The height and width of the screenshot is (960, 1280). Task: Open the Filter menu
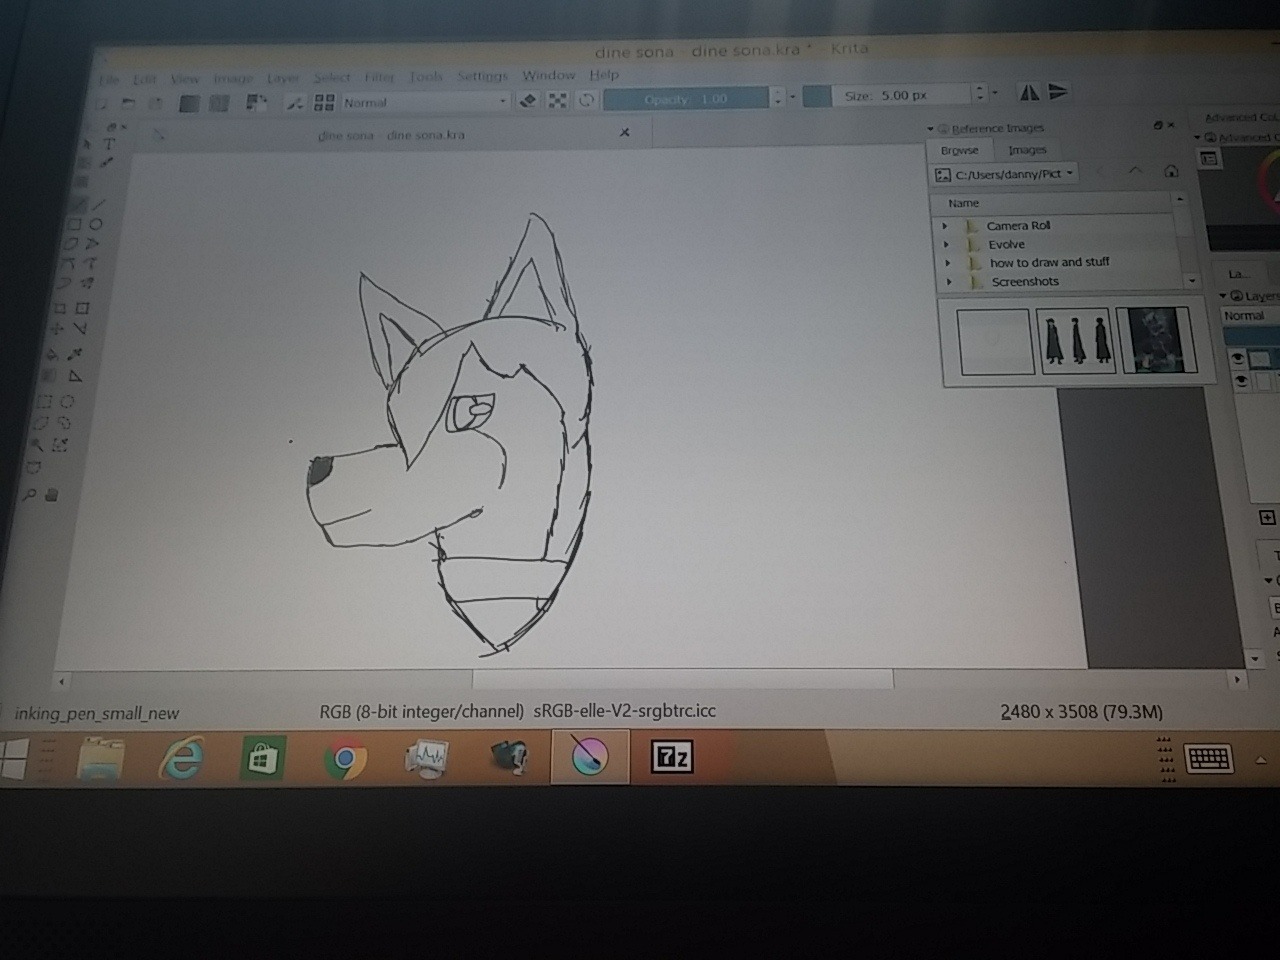point(379,77)
